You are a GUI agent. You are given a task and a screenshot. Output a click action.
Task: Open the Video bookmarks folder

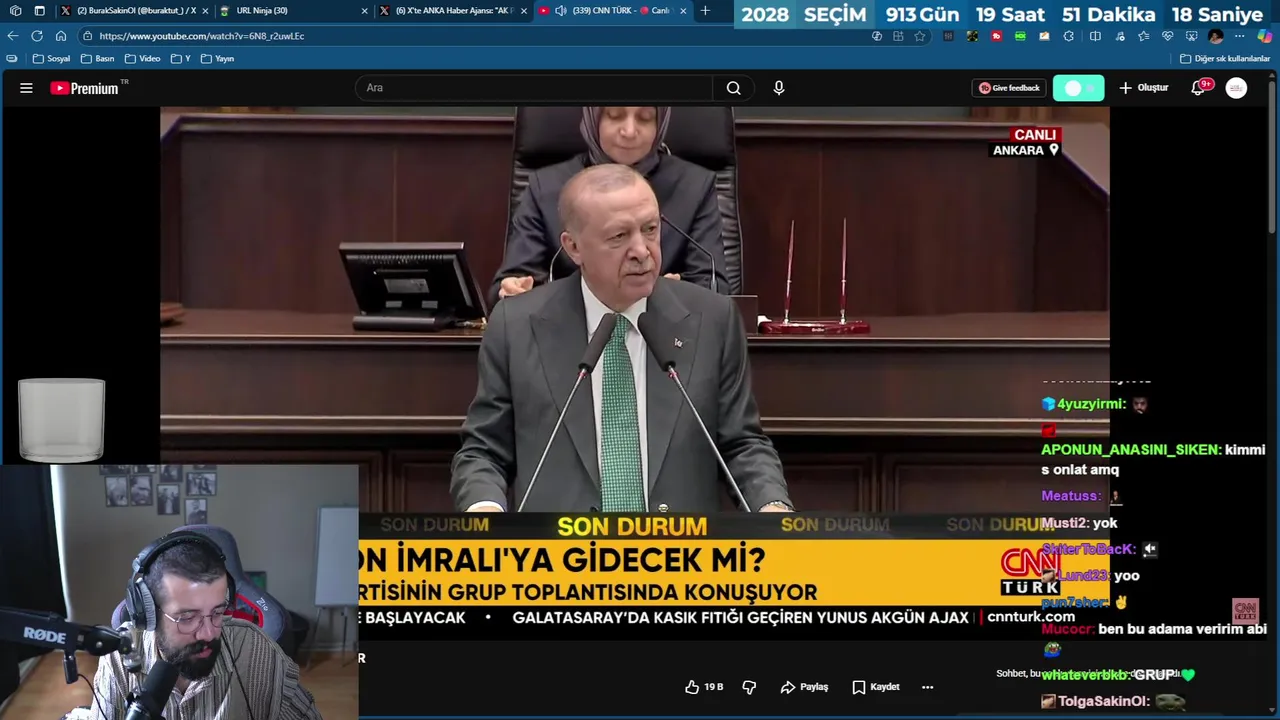pyautogui.click(x=142, y=59)
